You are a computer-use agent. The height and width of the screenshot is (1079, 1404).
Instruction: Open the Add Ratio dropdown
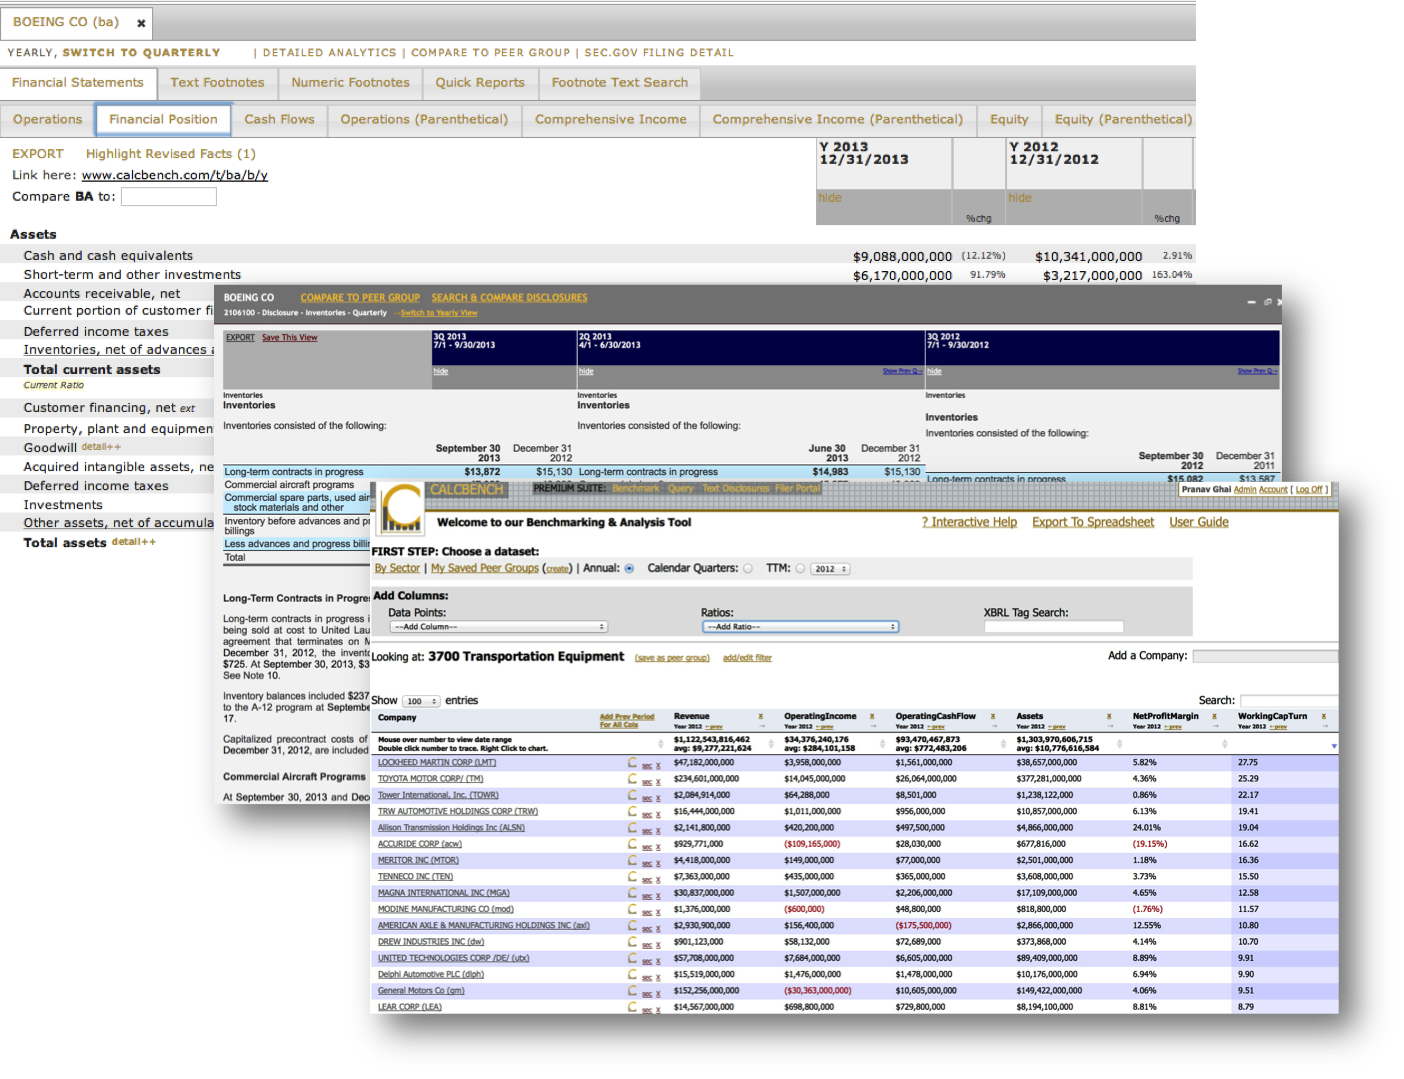point(800,627)
